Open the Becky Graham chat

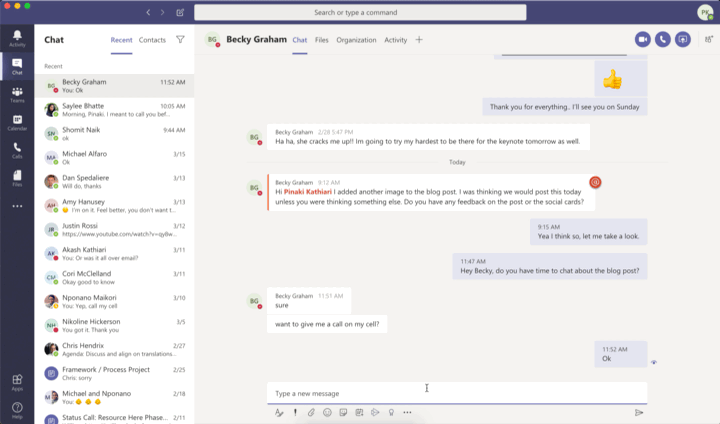click(114, 86)
